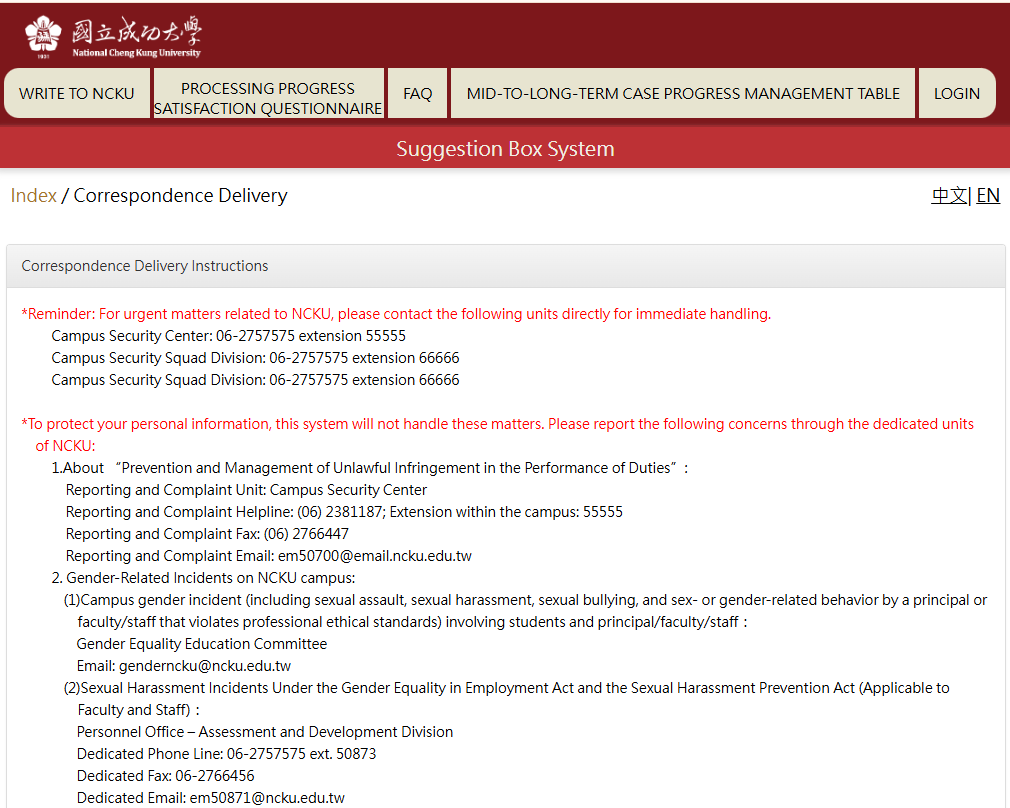Click the genderncku@ncku.edu.tw email address
The width and height of the screenshot is (1010, 808).
[x=205, y=666]
